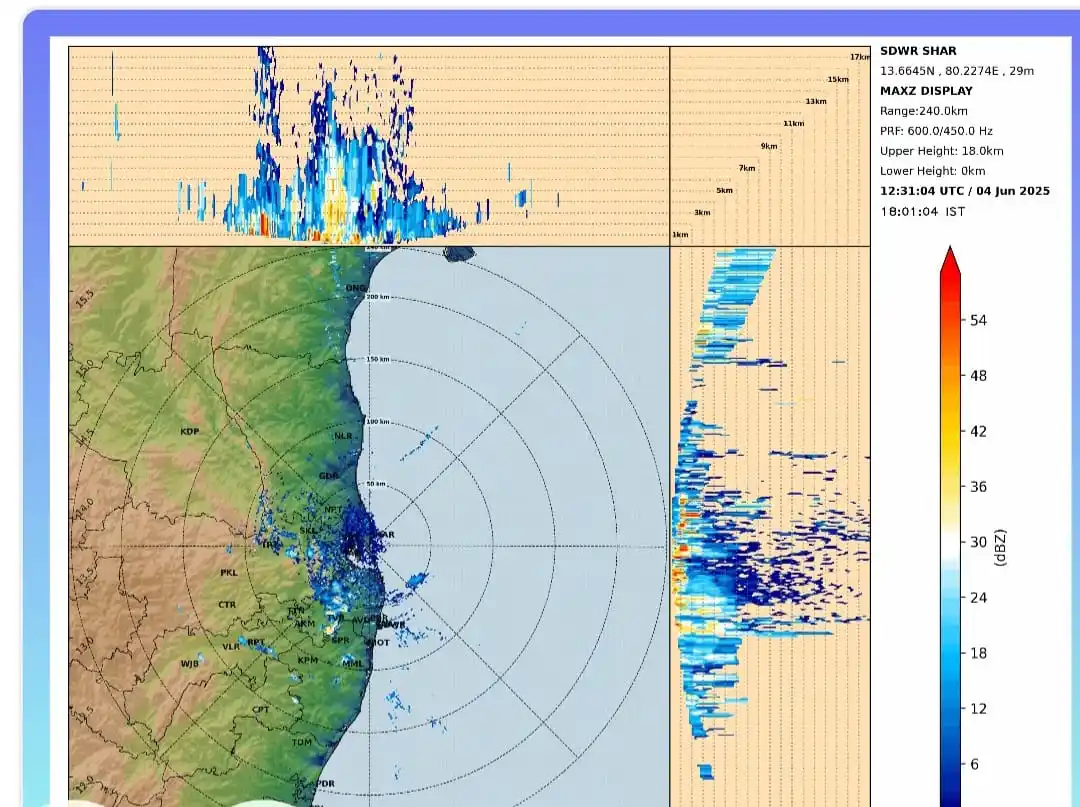Click the 6 dBZ scale value
1080x807 pixels.
974,764
